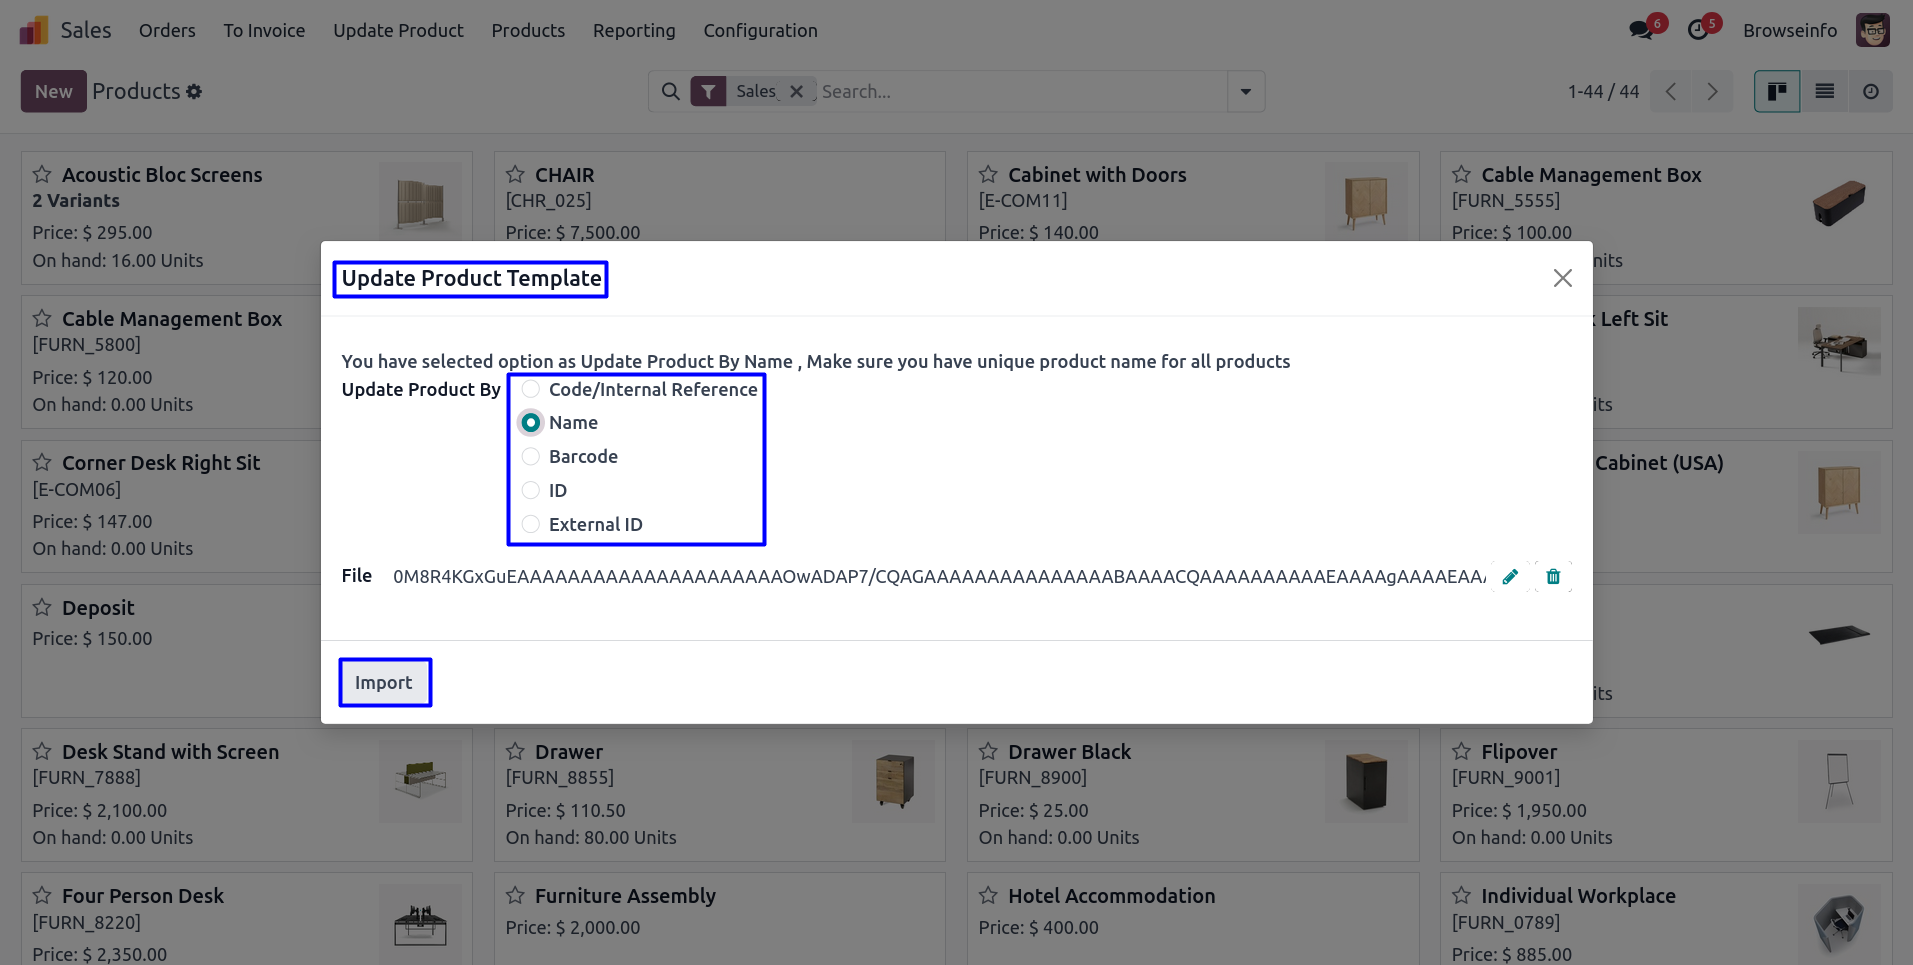Viewport: 1913px width, 965px height.
Task: Go to the To Invoice menu
Action: pos(264,30)
